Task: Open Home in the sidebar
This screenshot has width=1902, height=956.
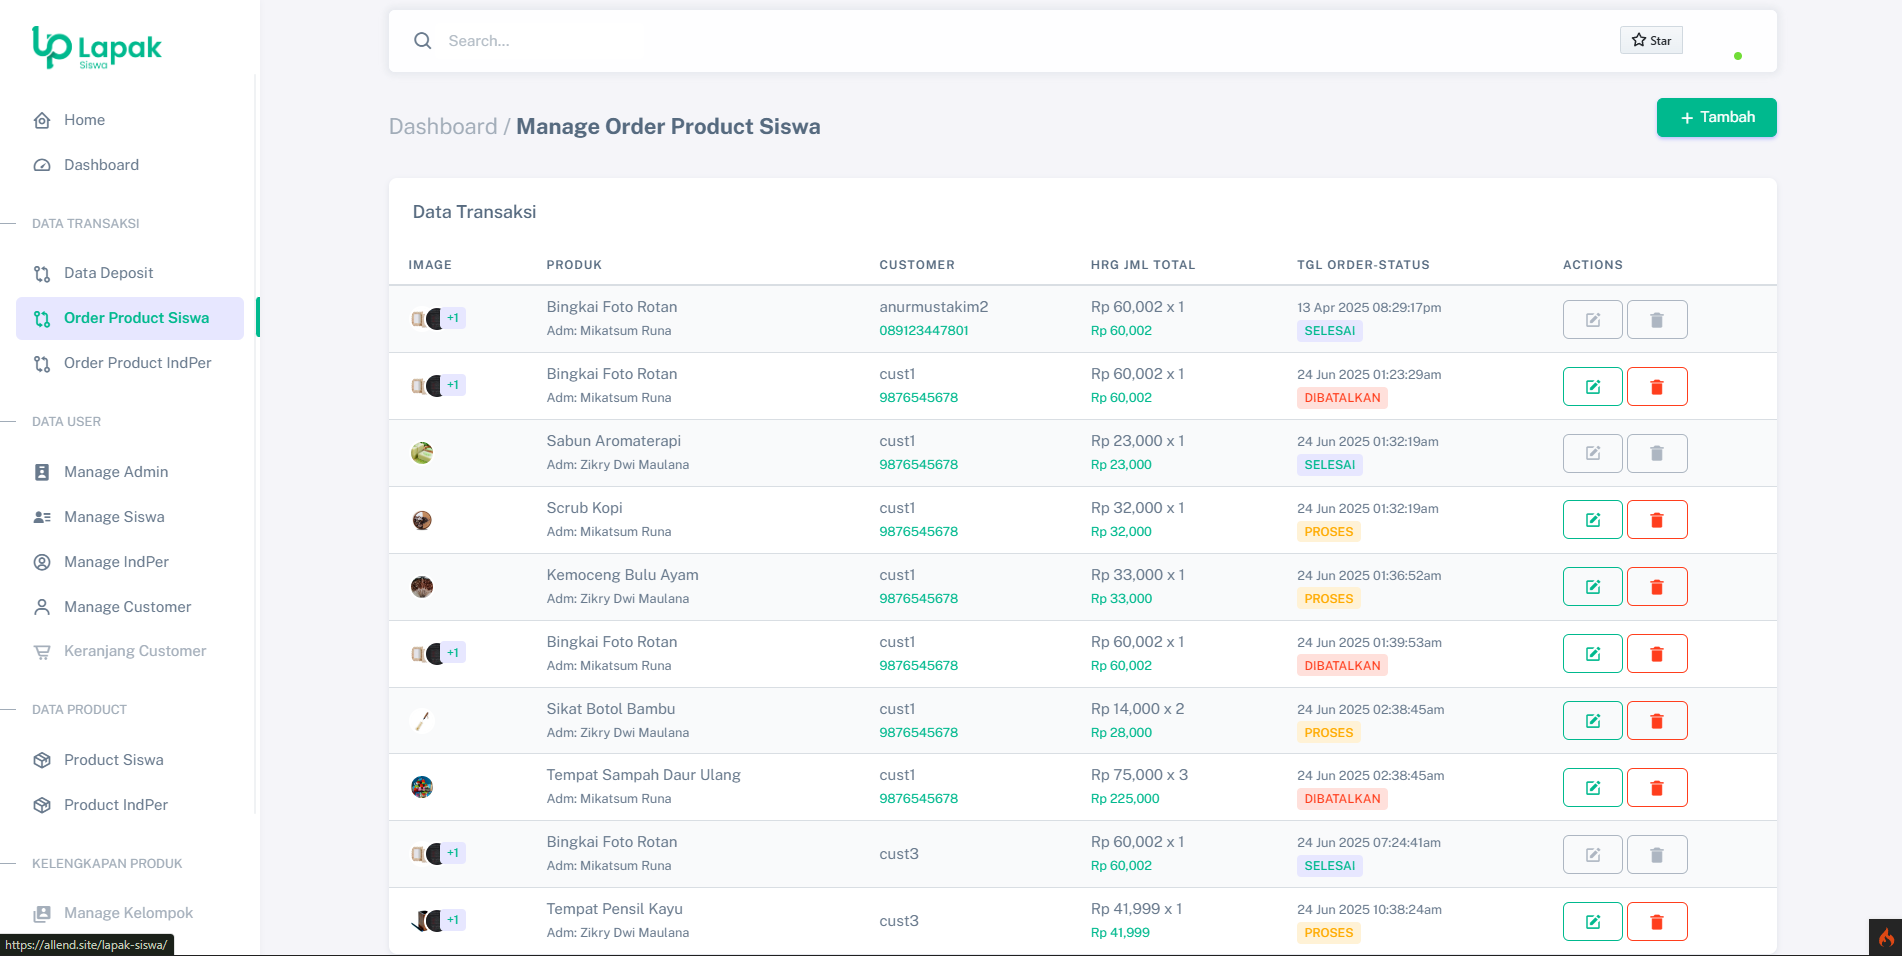Action: click(84, 120)
